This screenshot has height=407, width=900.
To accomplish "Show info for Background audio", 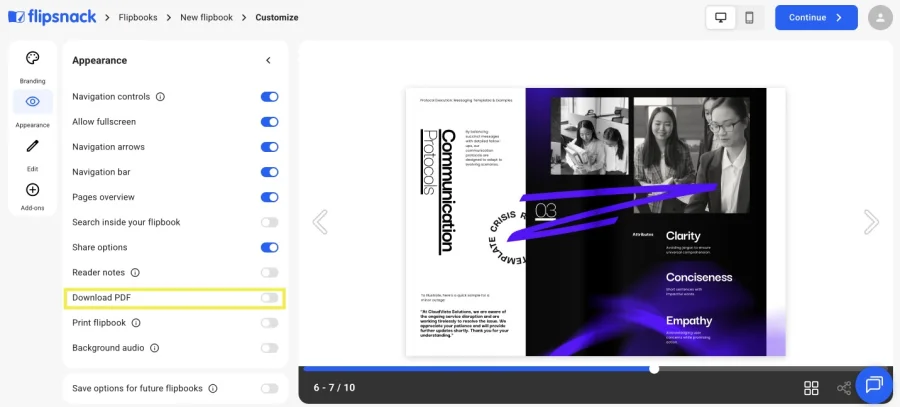I will [x=154, y=348].
